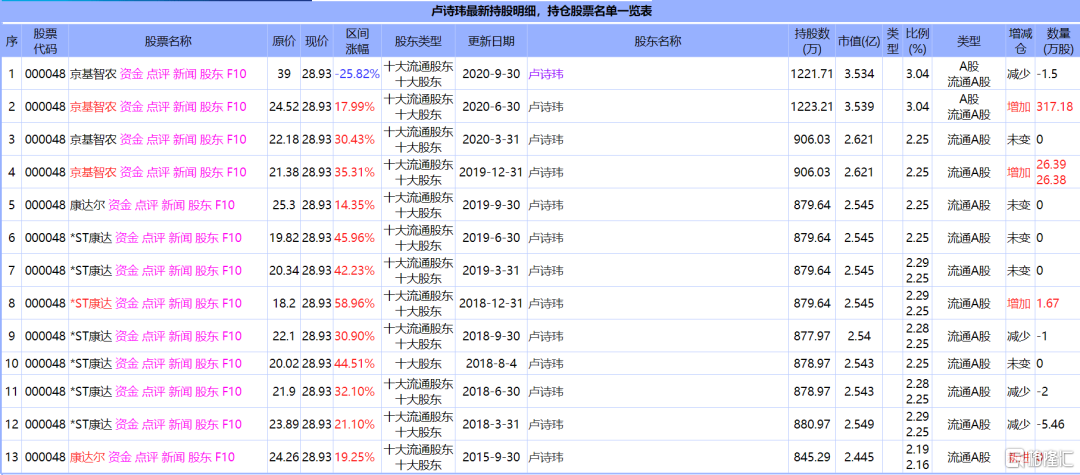
Task: Open 点评 link in the 2020-6-30 row
Action: (158, 107)
